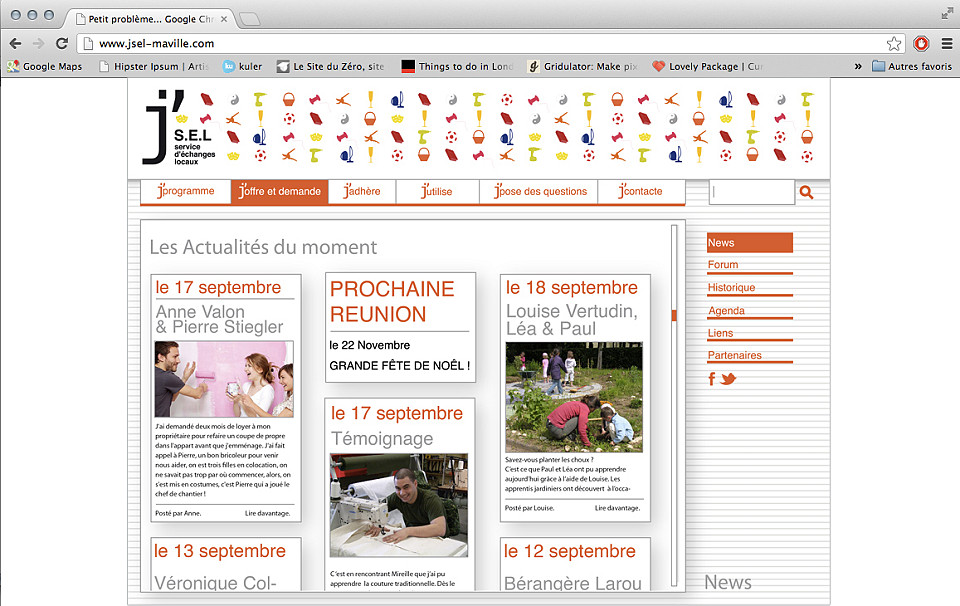Select the j'adhère menu tab

coord(362,191)
